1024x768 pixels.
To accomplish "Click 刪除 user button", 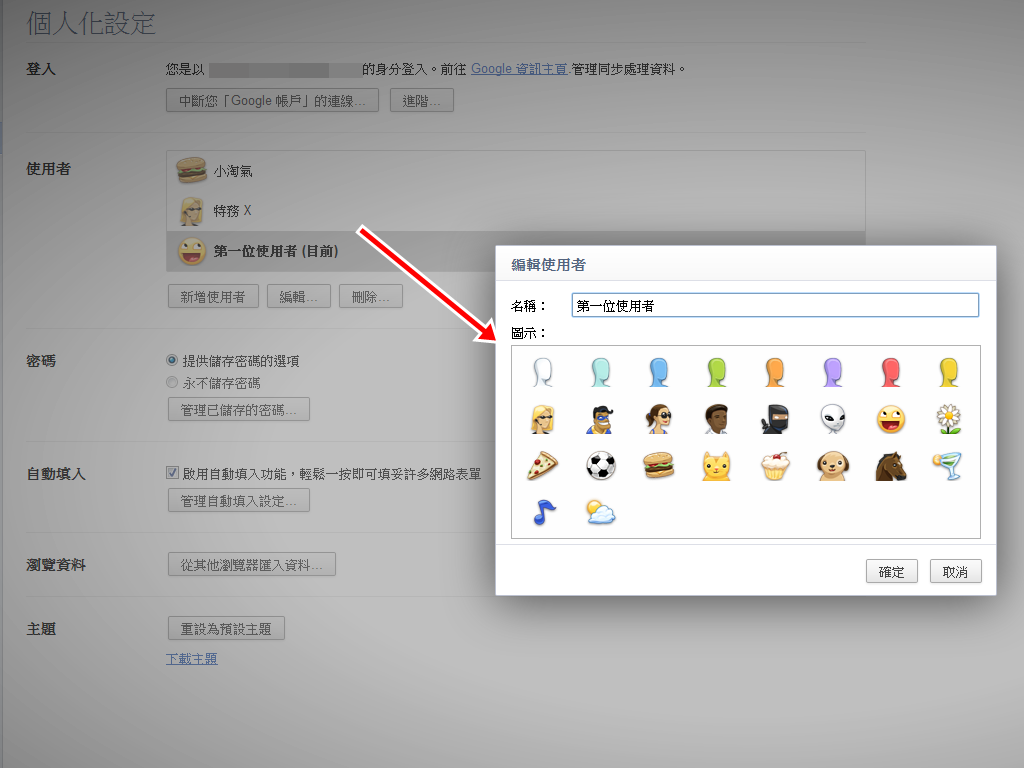I will (x=370, y=296).
